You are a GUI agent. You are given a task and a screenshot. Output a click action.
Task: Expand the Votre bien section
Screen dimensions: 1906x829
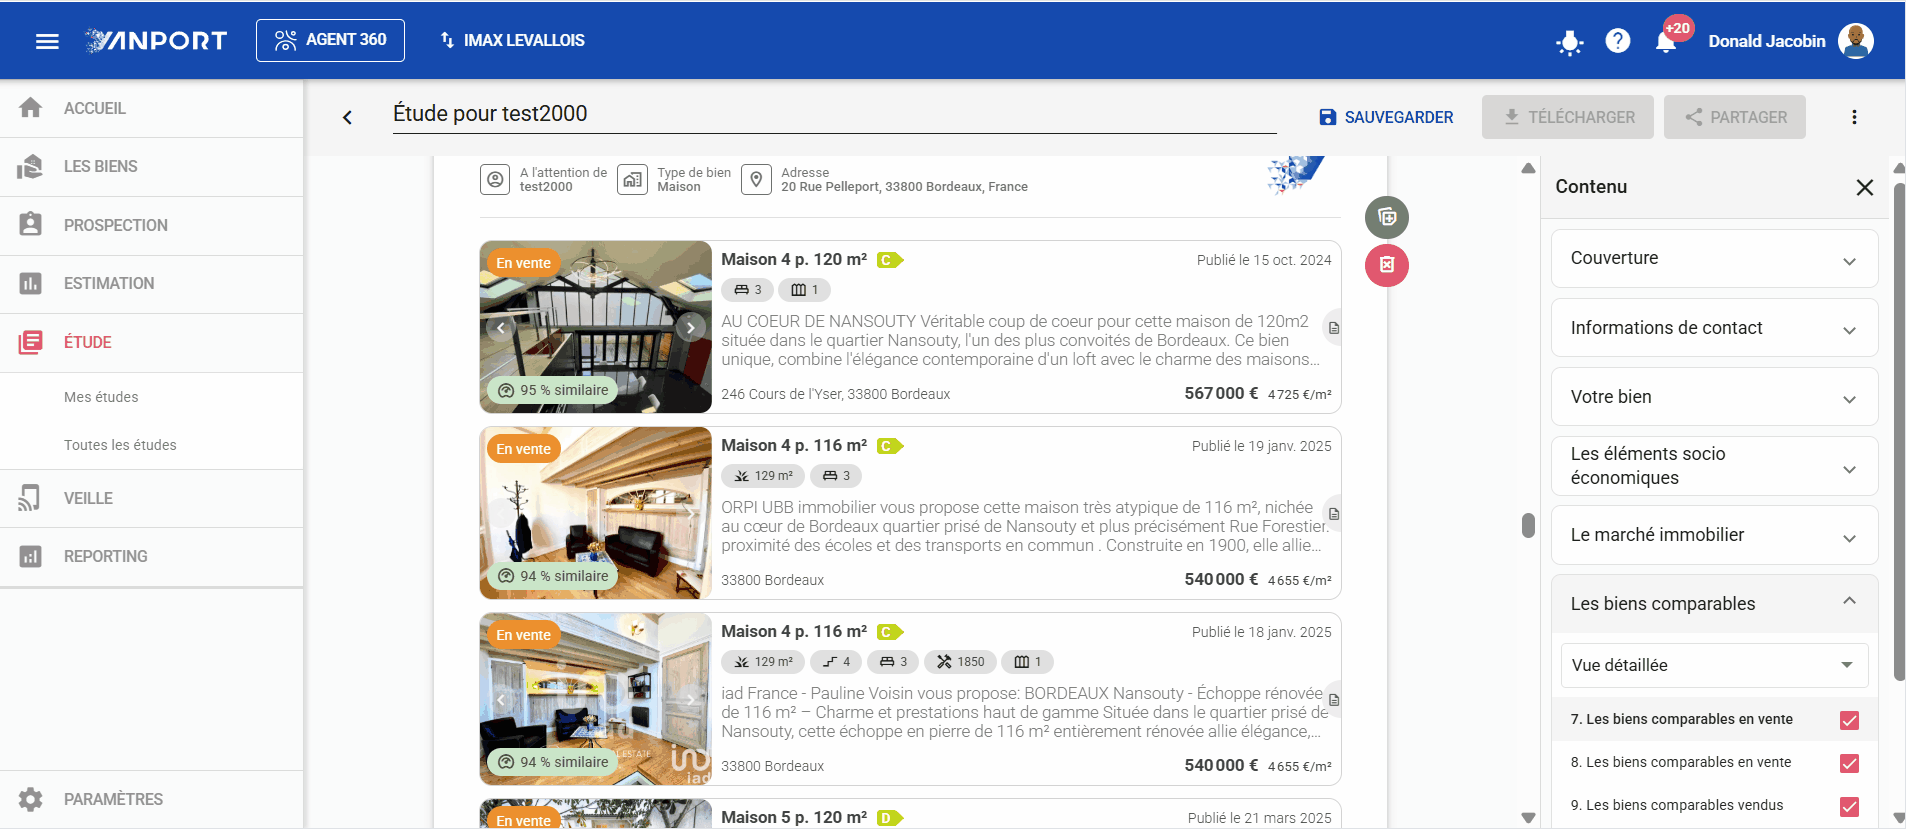(1714, 397)
